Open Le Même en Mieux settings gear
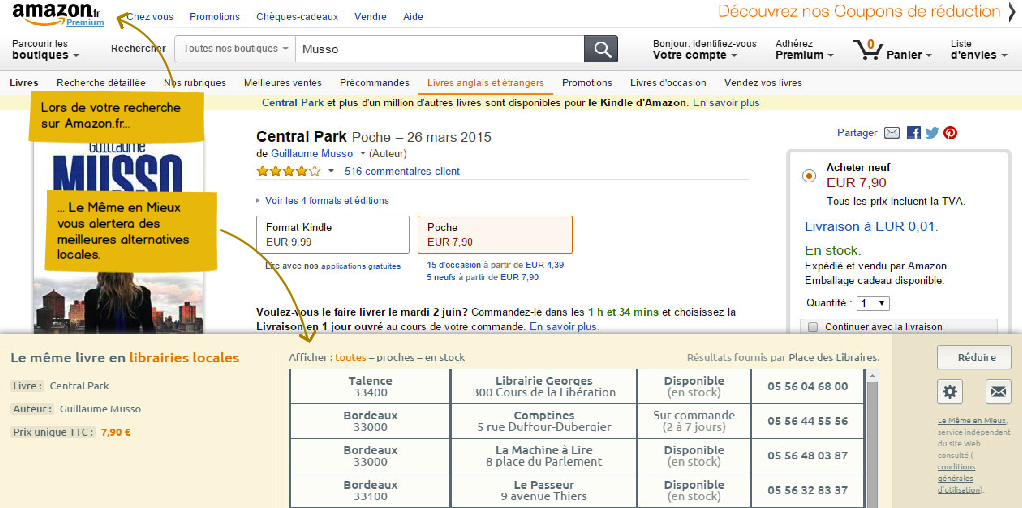This screenshot has width=1022, height=508. coord(950,391)
